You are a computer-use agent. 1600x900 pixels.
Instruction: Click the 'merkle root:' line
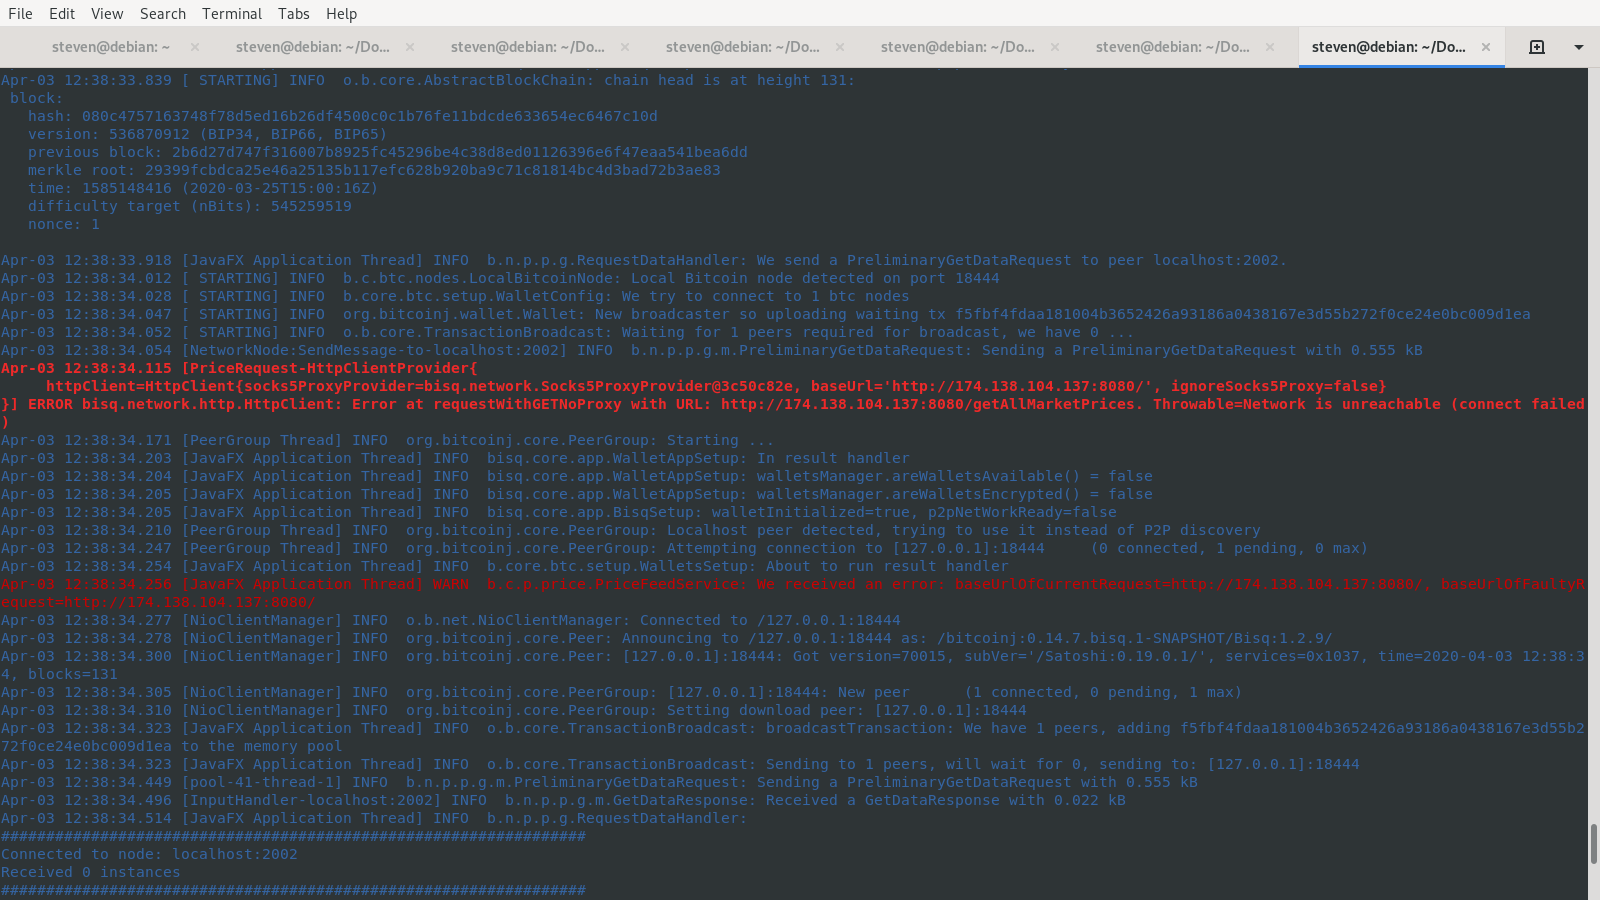coord(374,170)
